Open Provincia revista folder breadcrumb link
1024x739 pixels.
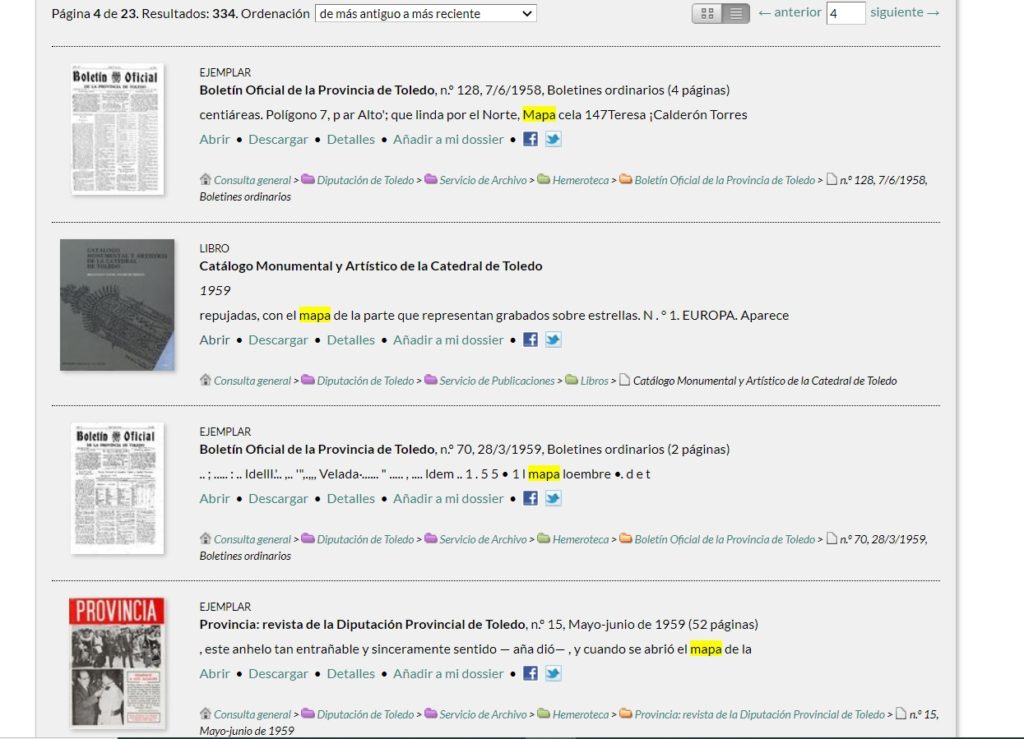759,714
